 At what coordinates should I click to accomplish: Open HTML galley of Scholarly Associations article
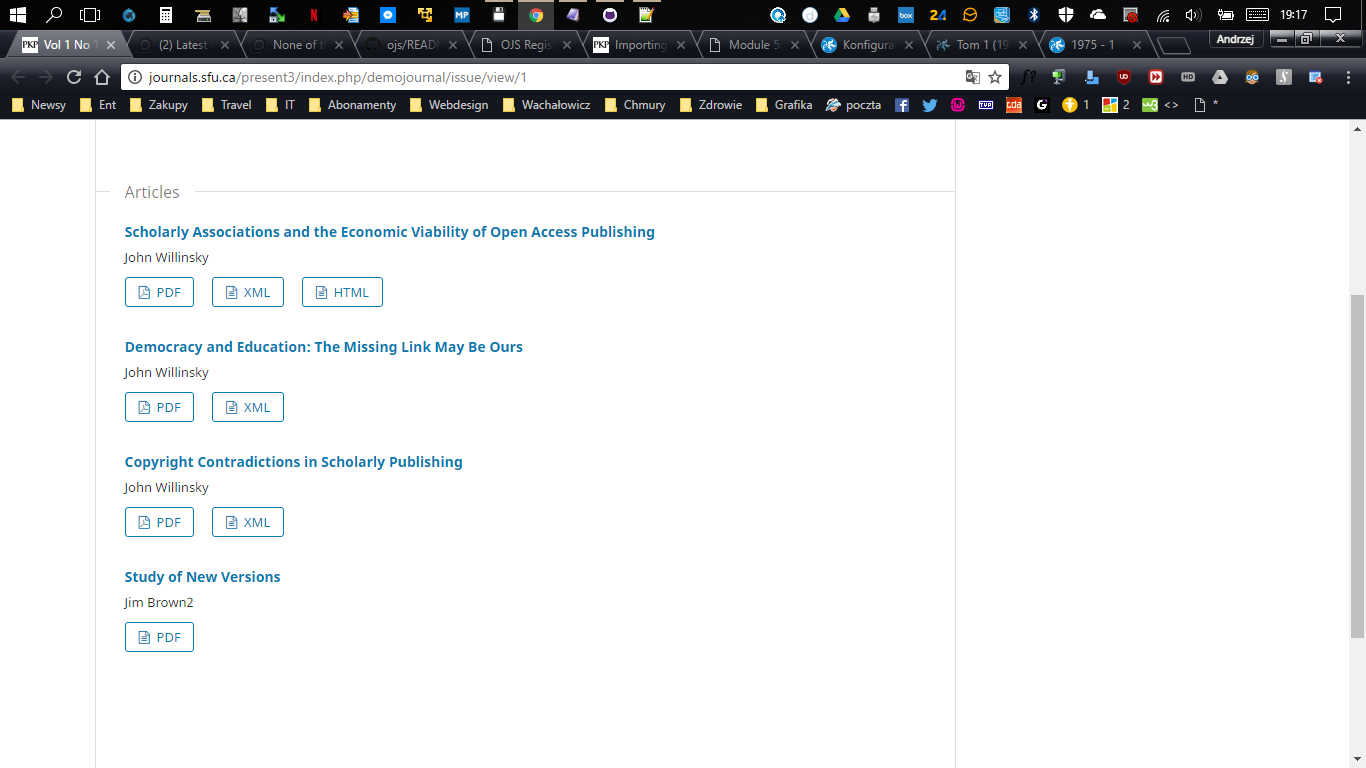point(342,292)
